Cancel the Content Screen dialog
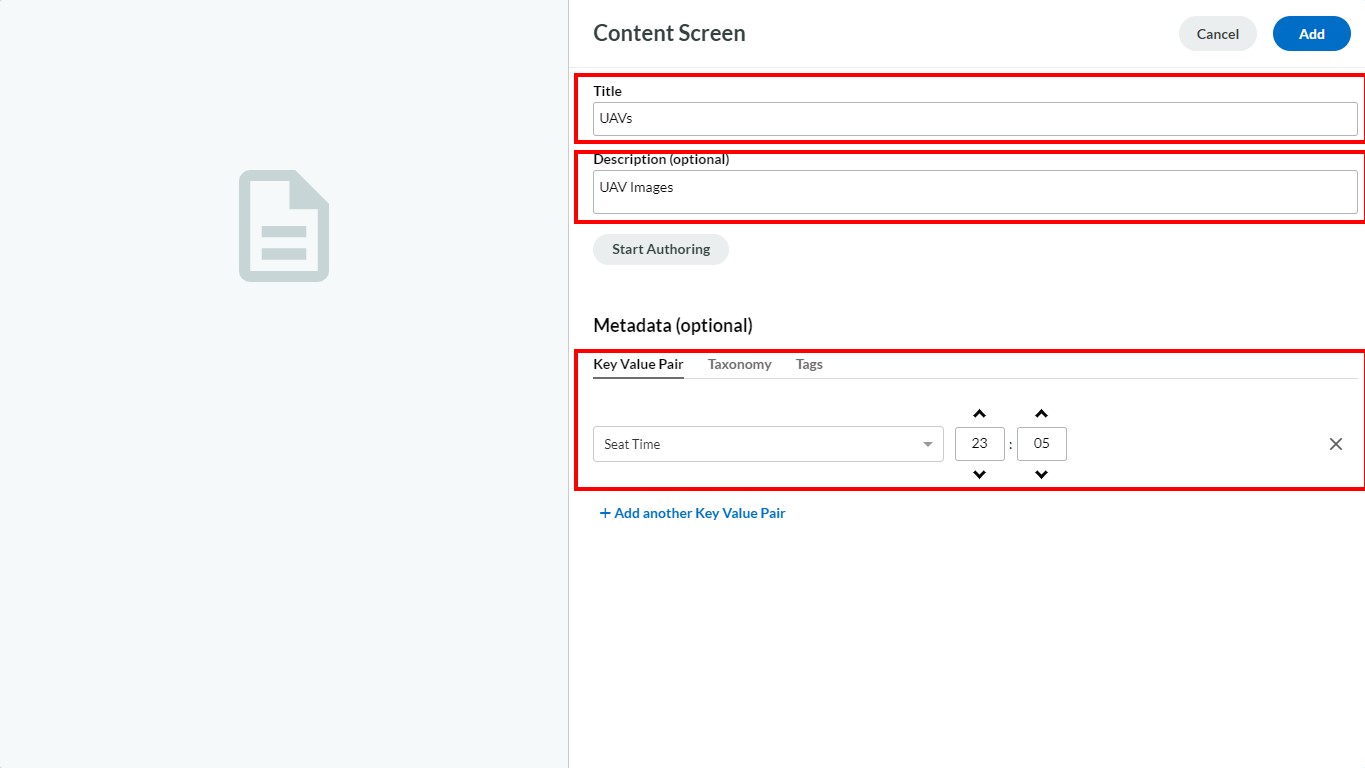This screenshot has width=1365, height=768. pos(1218,34)
